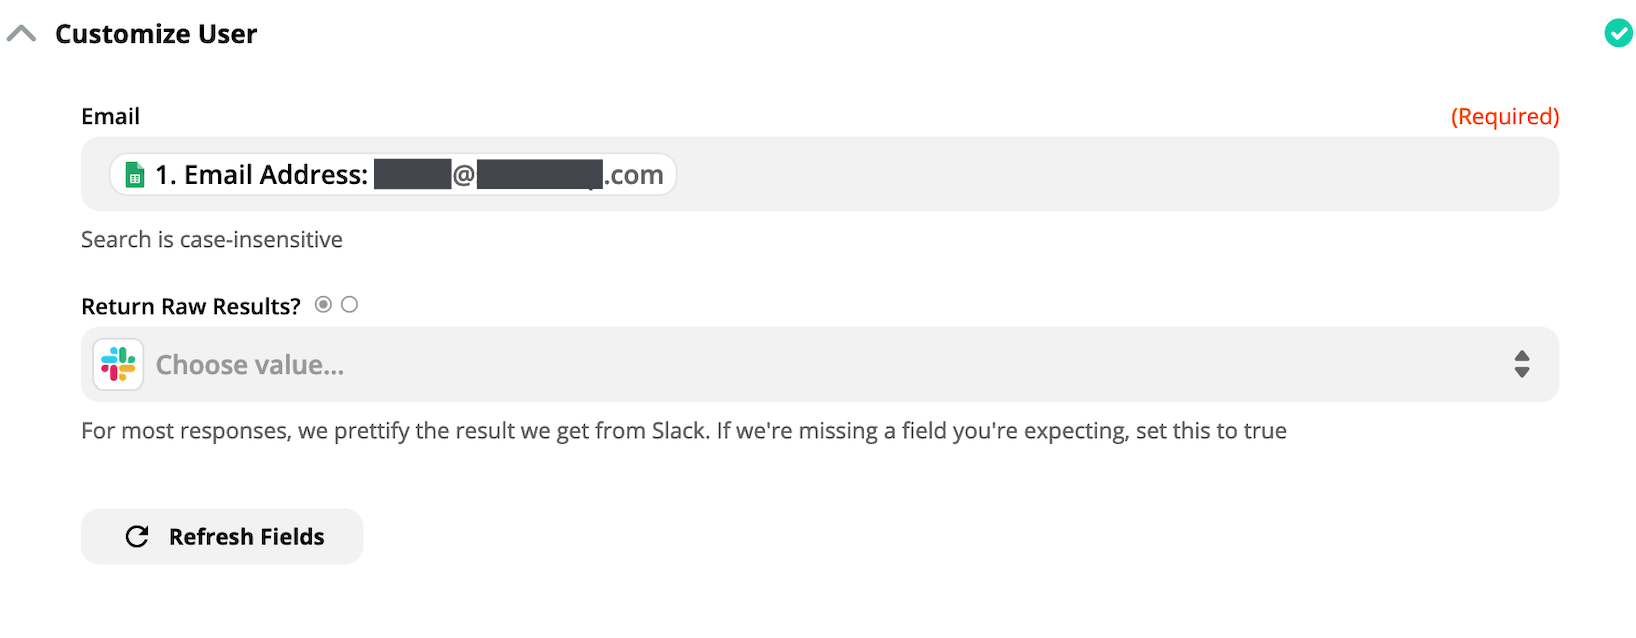Viewport: 1636px width, 638px height.
Task: Click the Email field label
Action: (110, 116)
